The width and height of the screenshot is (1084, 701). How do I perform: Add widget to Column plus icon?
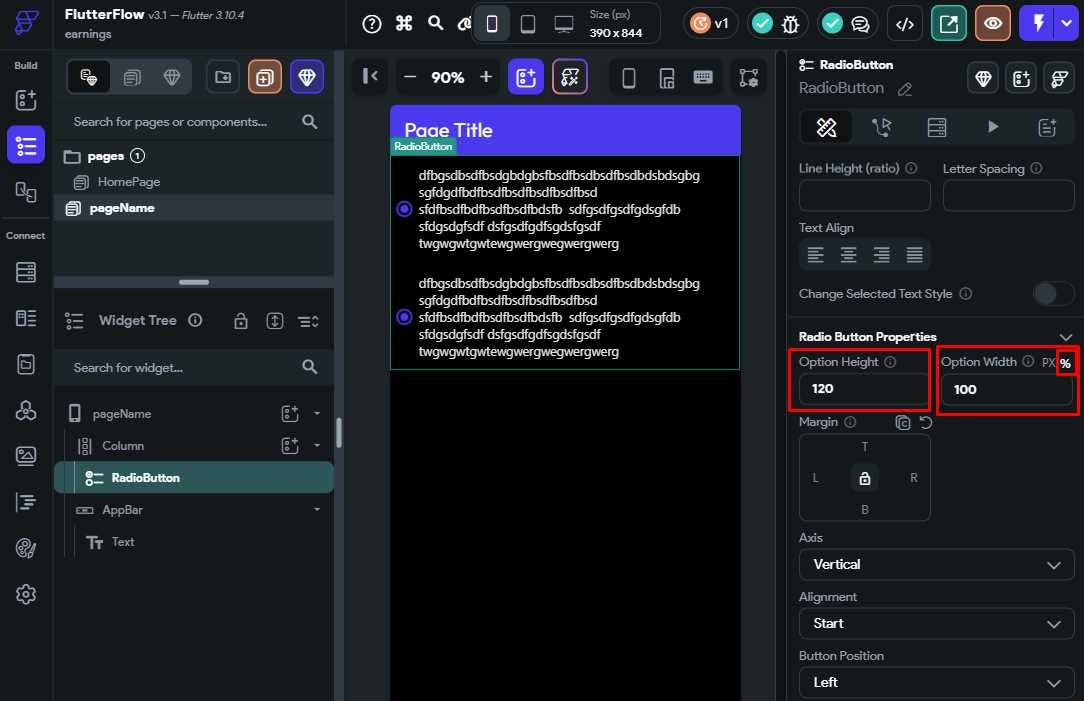pyautogui.click(x=290, y=445)
